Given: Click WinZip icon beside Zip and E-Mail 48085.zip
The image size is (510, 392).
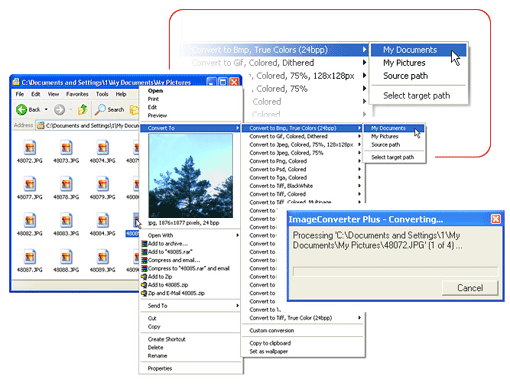Looking at the screenshot, I should coord(144,293).
